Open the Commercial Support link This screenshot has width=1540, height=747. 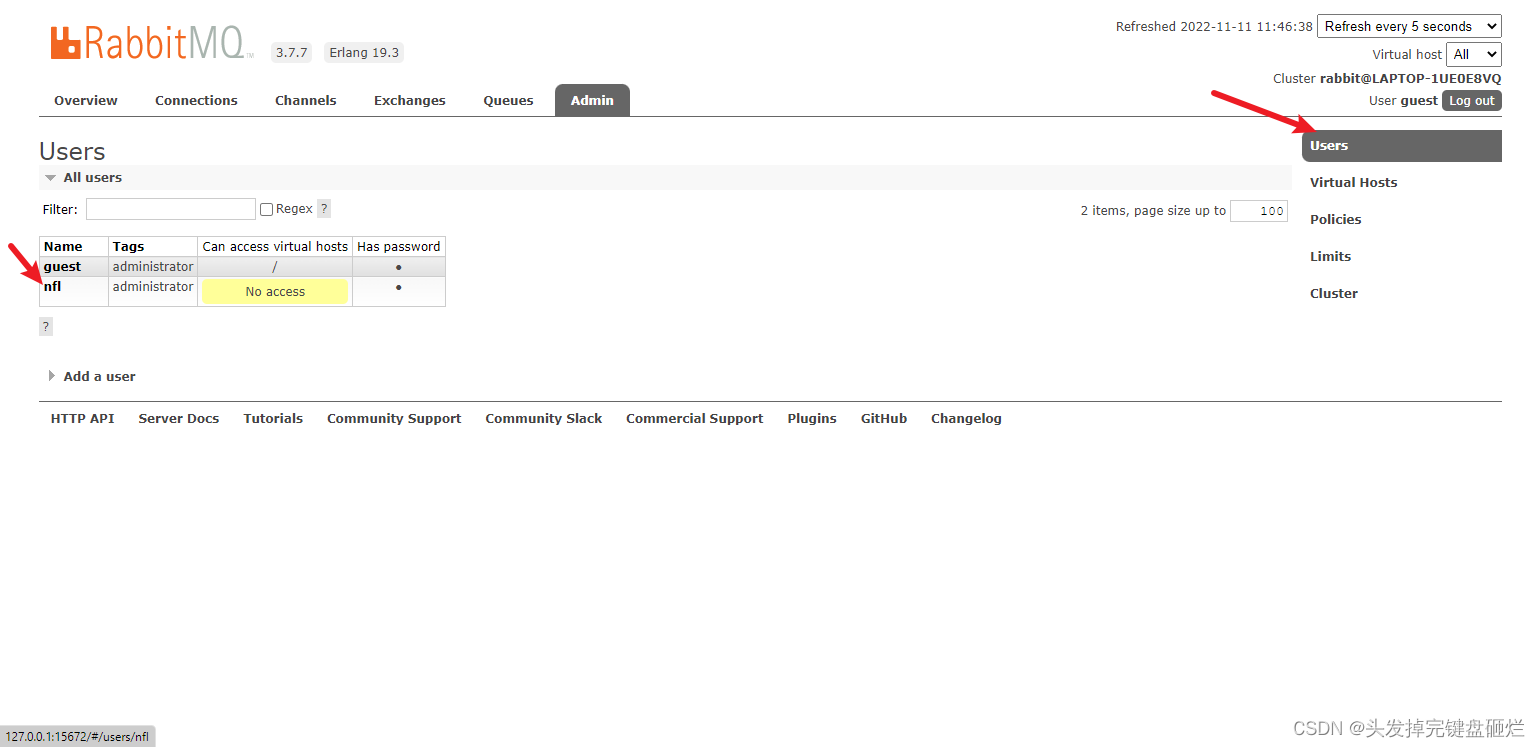(695, 419)
